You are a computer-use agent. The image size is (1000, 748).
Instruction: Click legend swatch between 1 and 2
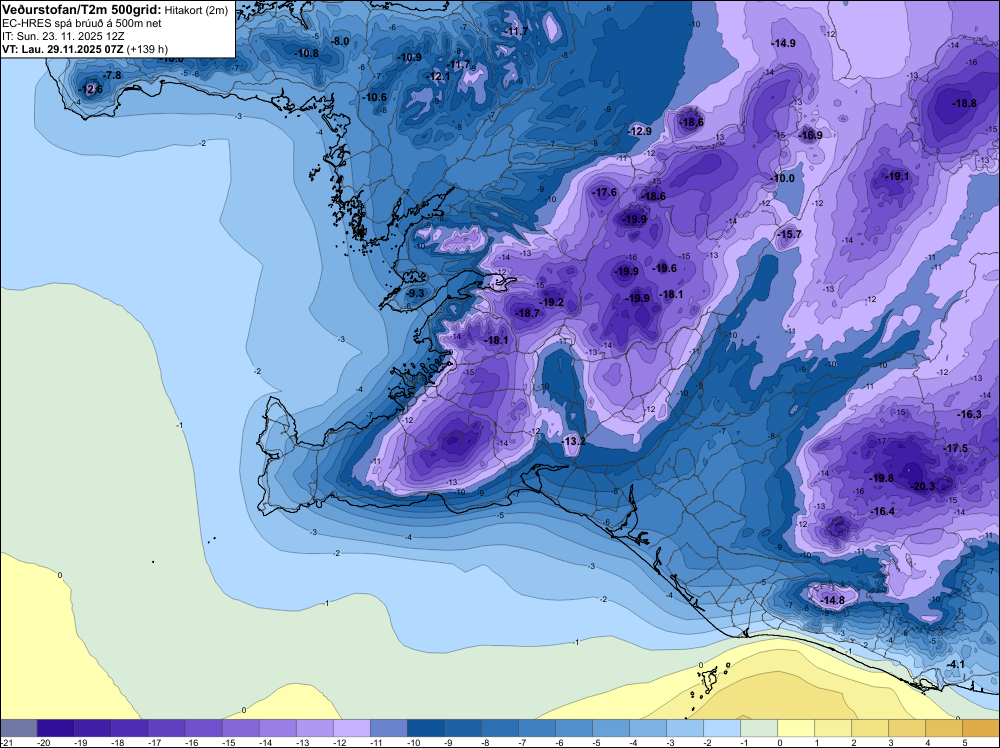pos(832,728)
